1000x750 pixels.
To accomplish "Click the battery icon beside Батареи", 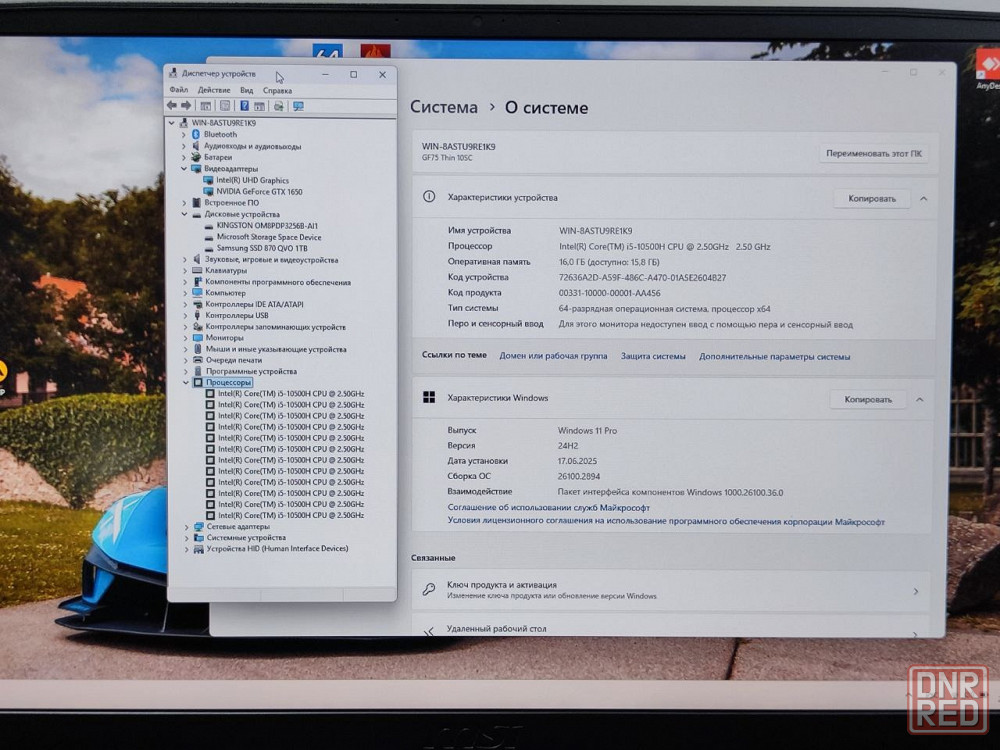I will pyautogui.click(x=196, y=157).
